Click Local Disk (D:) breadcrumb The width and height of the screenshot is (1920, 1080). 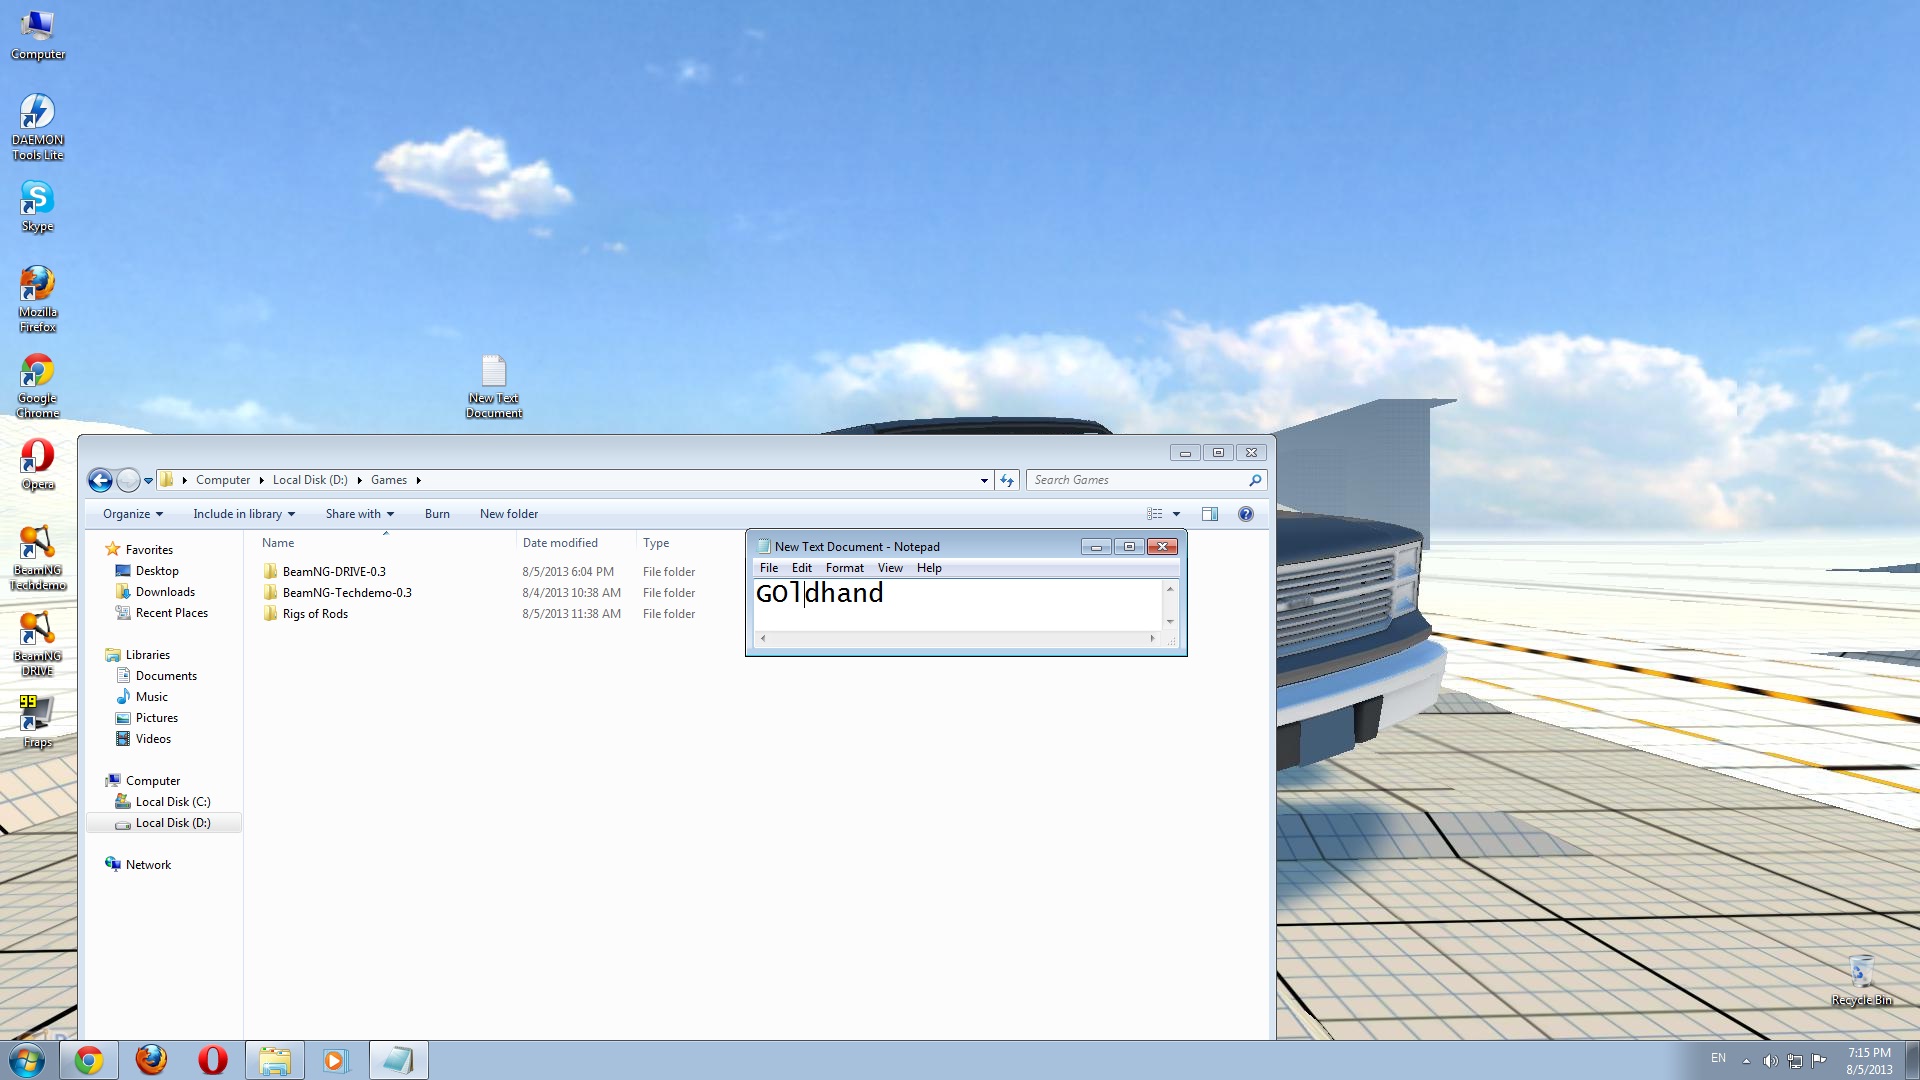(310, 481)
